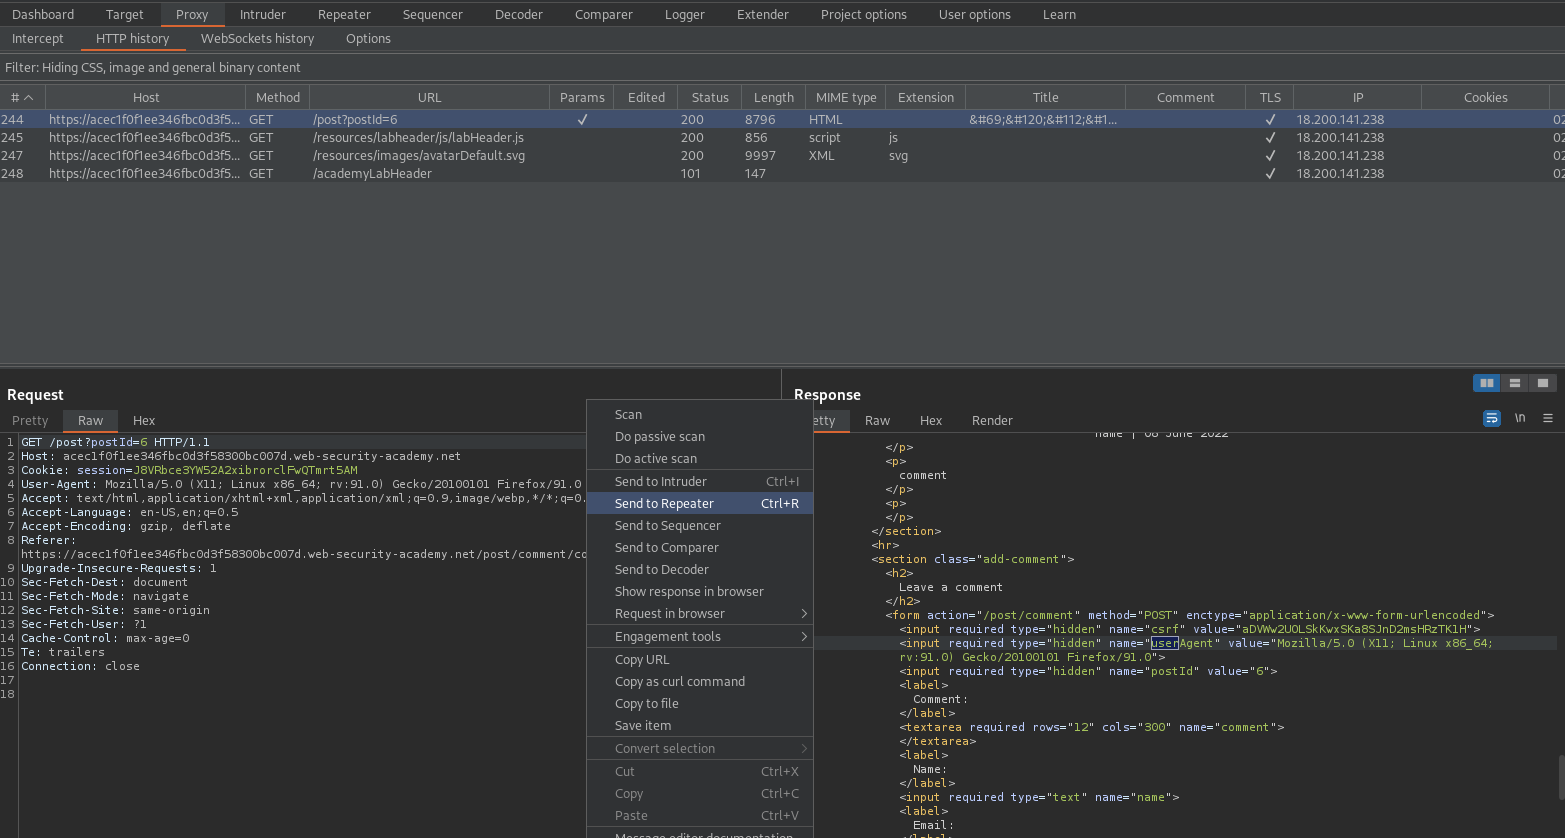Select Copy to file
The width and height of the screenshot is (1565, 838).
tap(700, 704)
